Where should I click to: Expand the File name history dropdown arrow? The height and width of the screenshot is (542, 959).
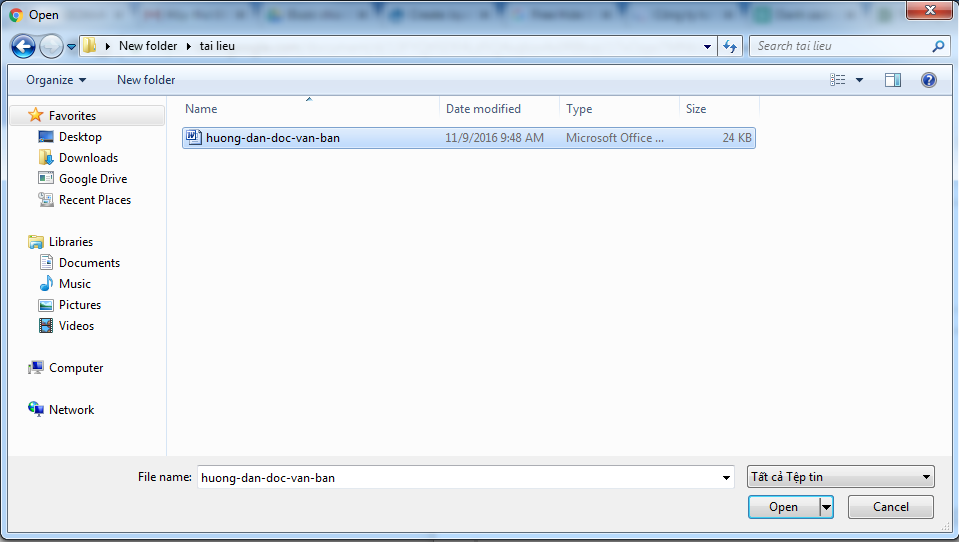tap(727, 478)
